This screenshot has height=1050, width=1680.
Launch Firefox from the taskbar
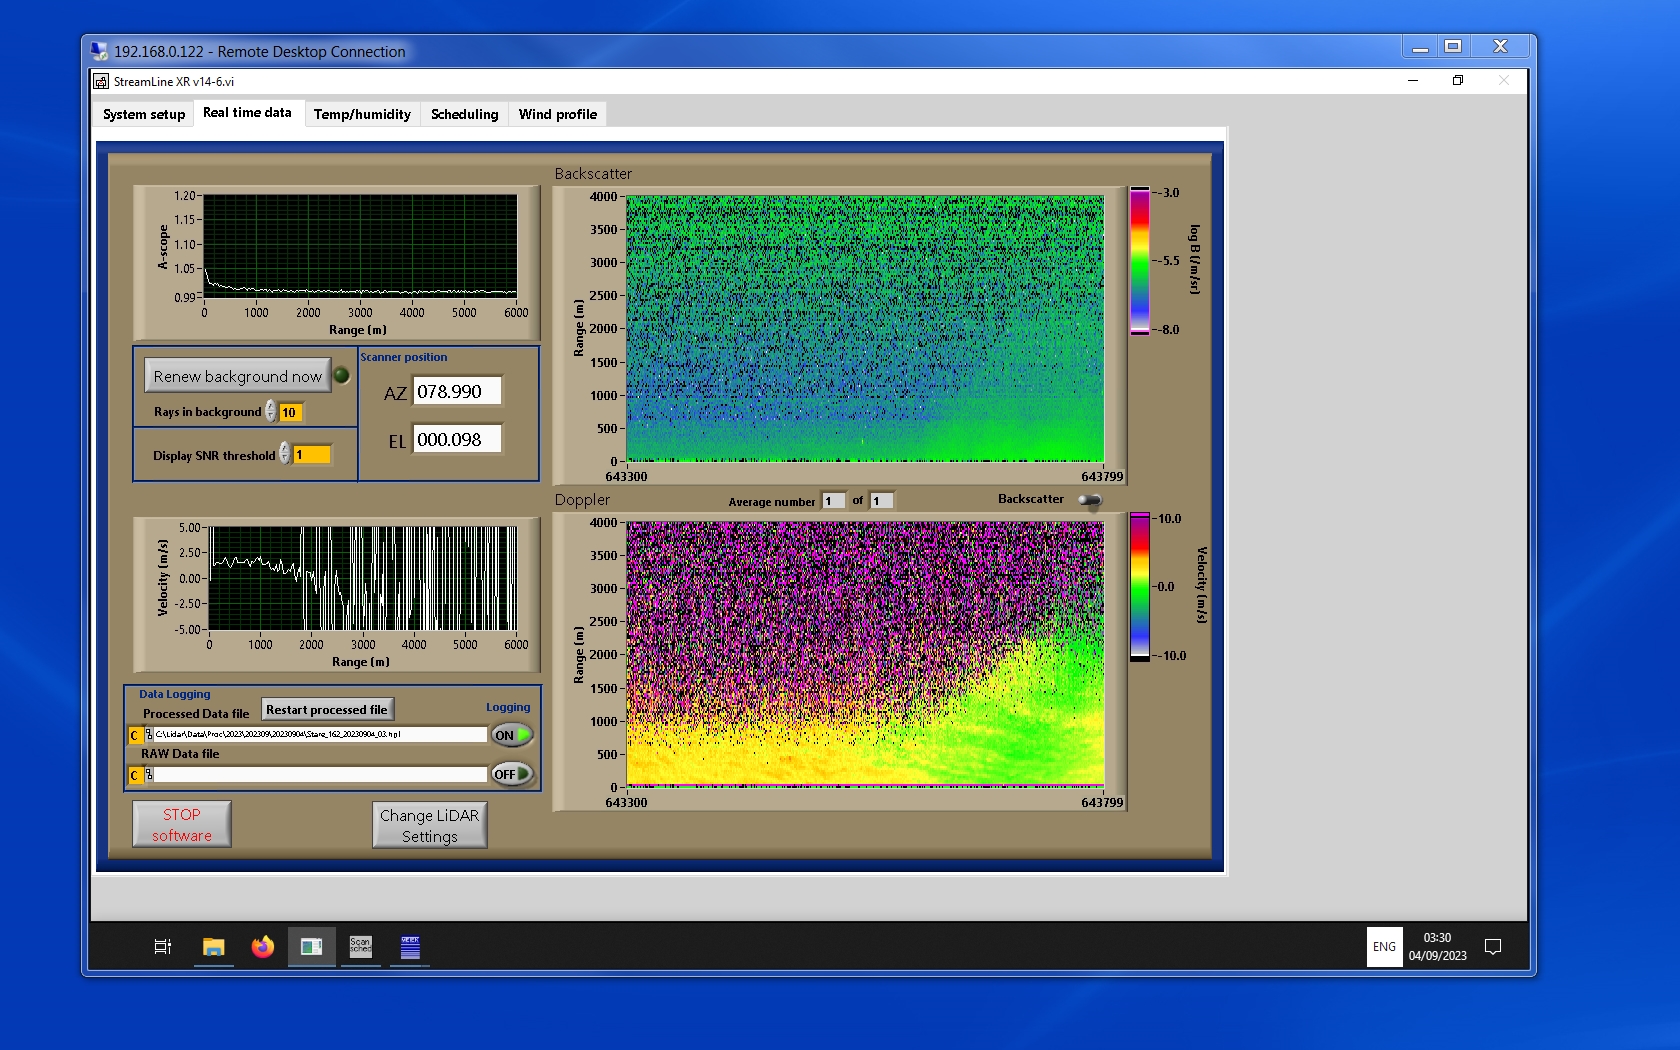(262, 946)
